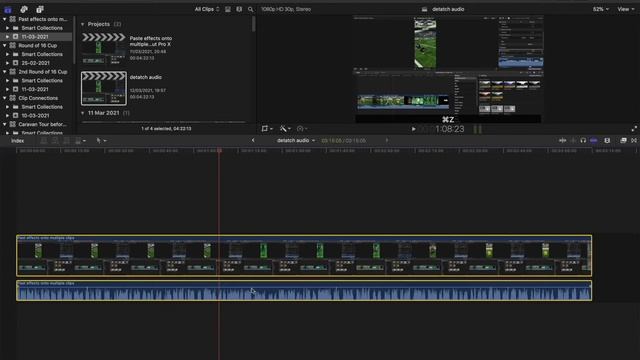Image resolution: width=640 pixels, height=360 pixels.
Task: Click the viewer timecode 1:08:23
Action: (x=449, y=129)
